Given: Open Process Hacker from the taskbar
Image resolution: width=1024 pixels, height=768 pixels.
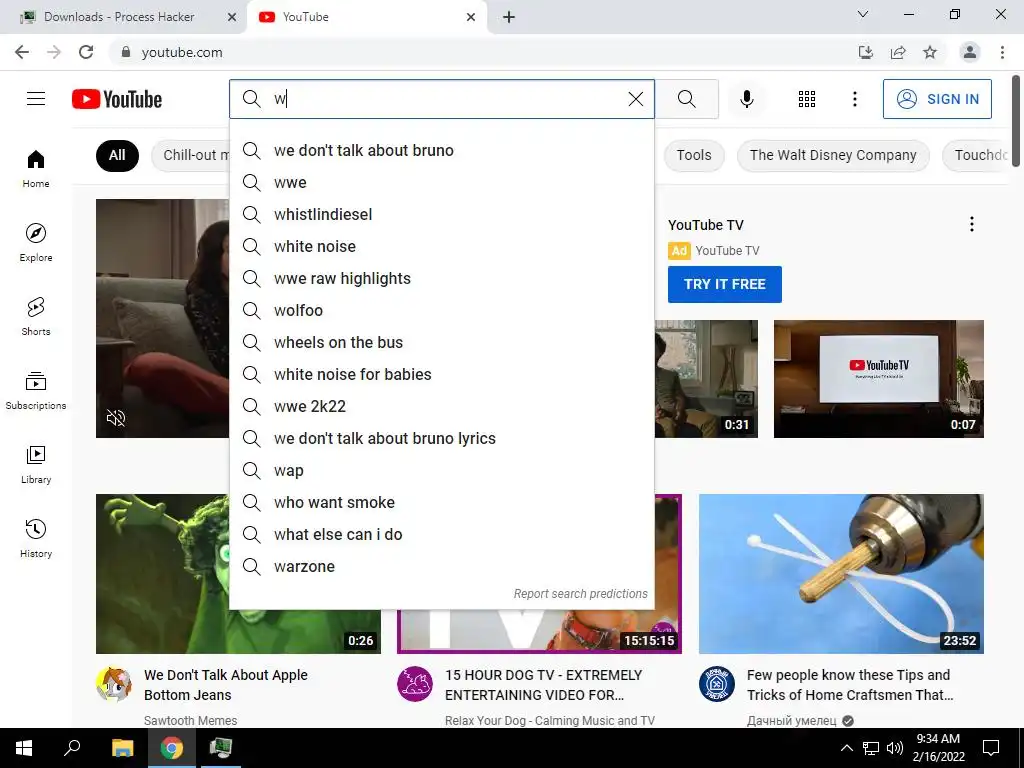Looking at the screenshot, I should click(x=221, y=748).
